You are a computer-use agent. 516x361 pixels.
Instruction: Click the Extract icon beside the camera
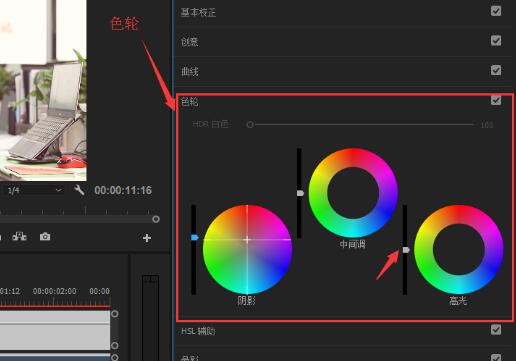[19, 236]
